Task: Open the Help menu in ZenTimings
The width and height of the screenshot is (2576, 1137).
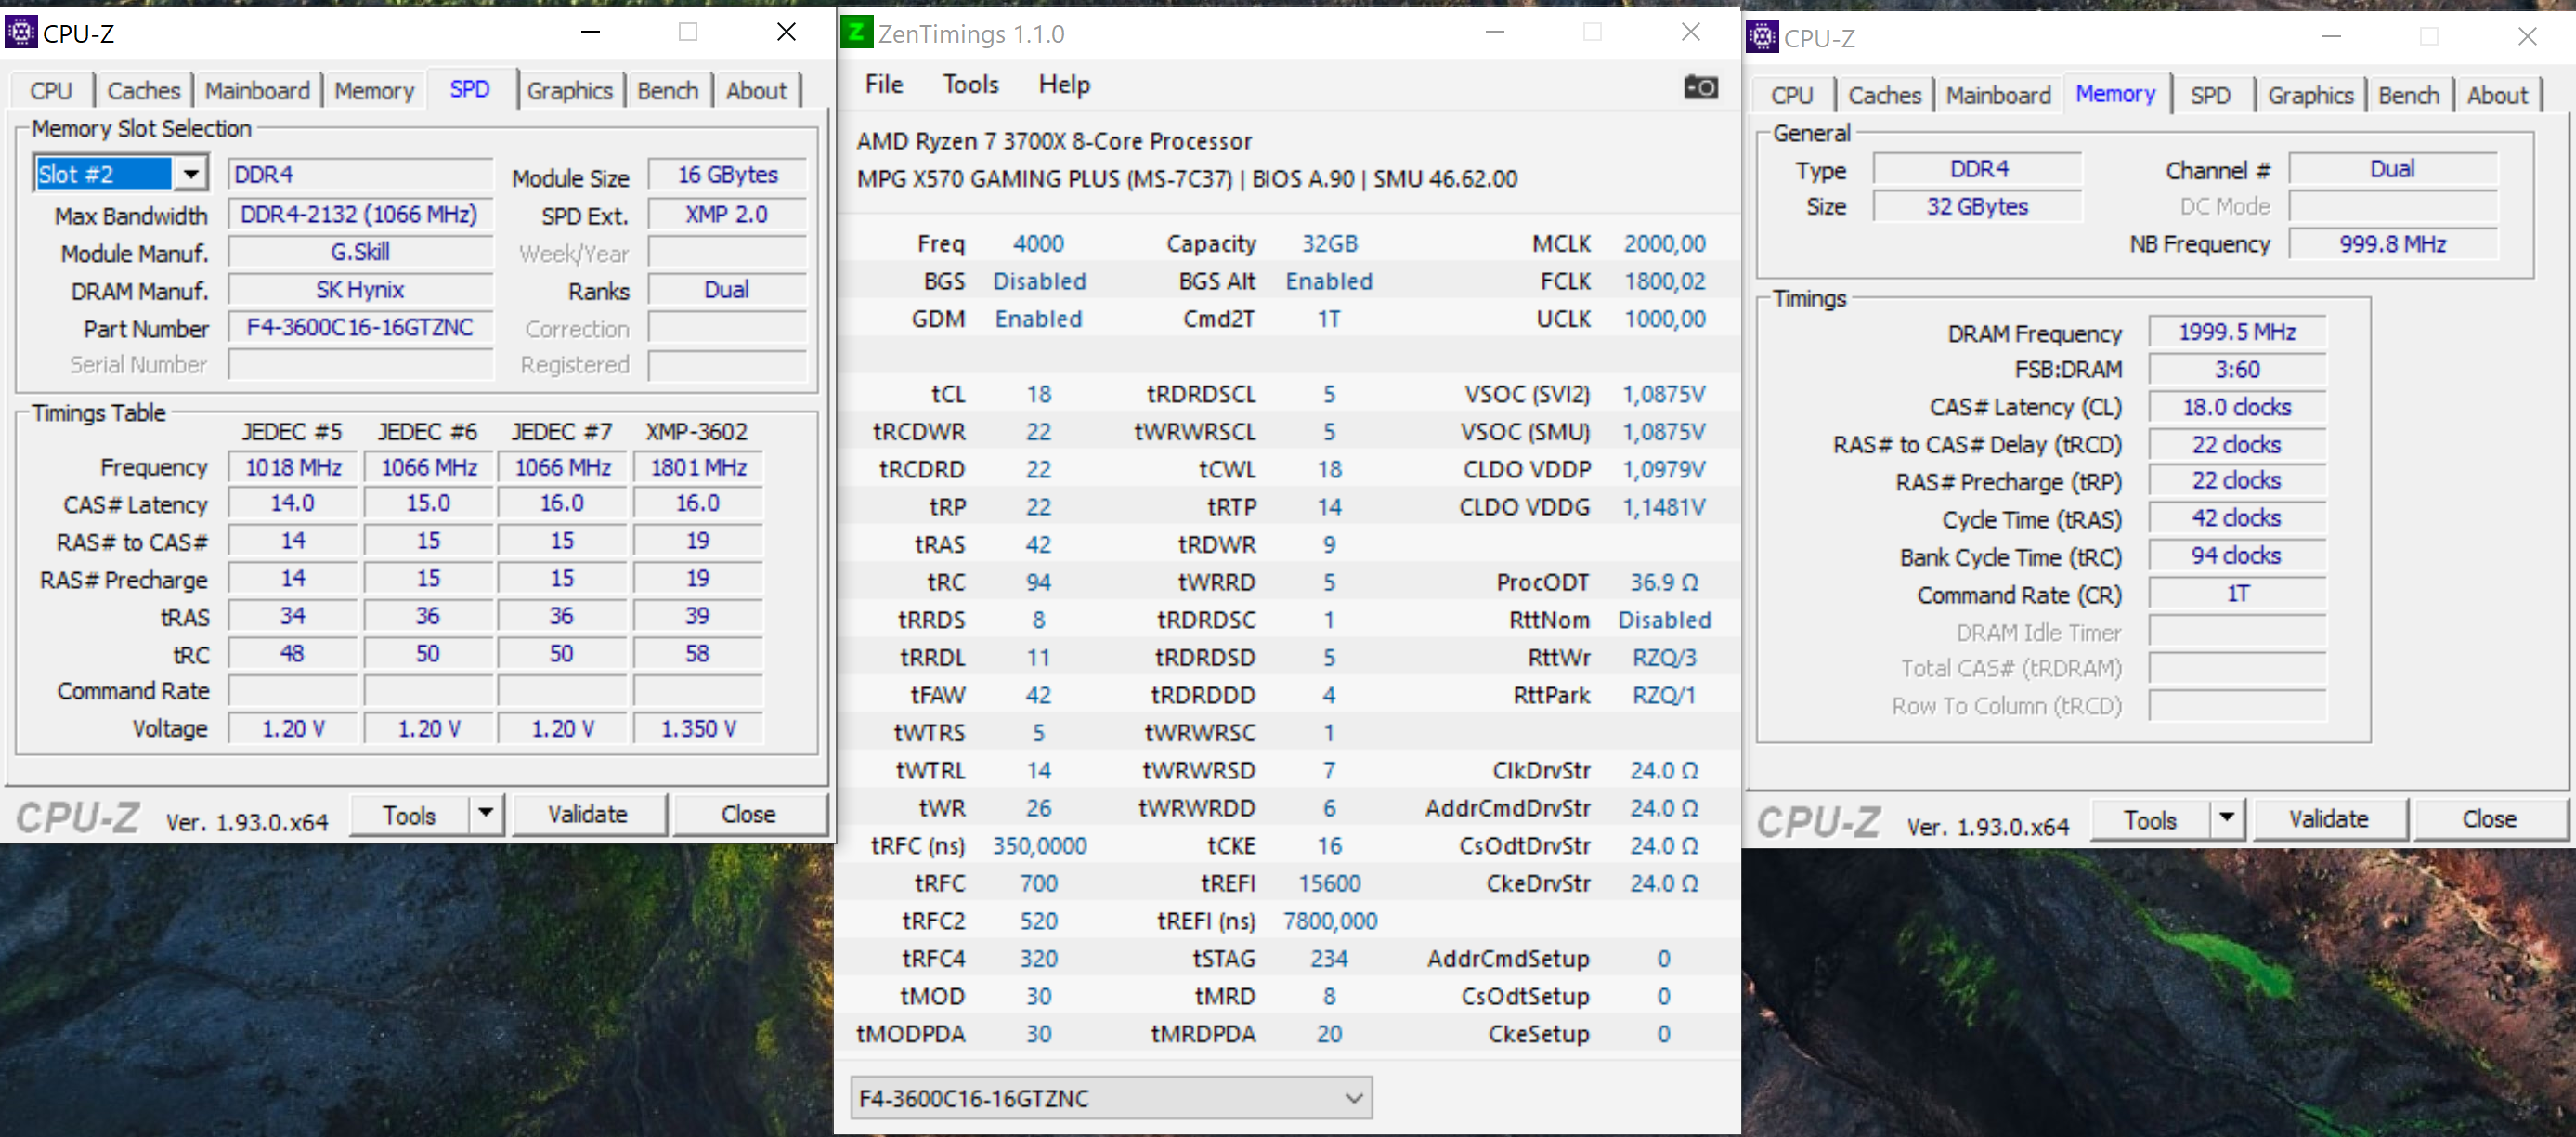Action: 1063,84
